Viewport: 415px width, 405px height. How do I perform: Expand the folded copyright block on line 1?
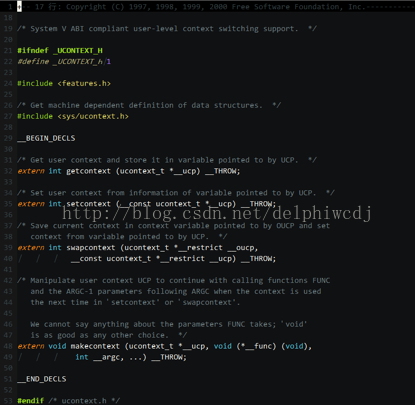click(x=19, y=7)
